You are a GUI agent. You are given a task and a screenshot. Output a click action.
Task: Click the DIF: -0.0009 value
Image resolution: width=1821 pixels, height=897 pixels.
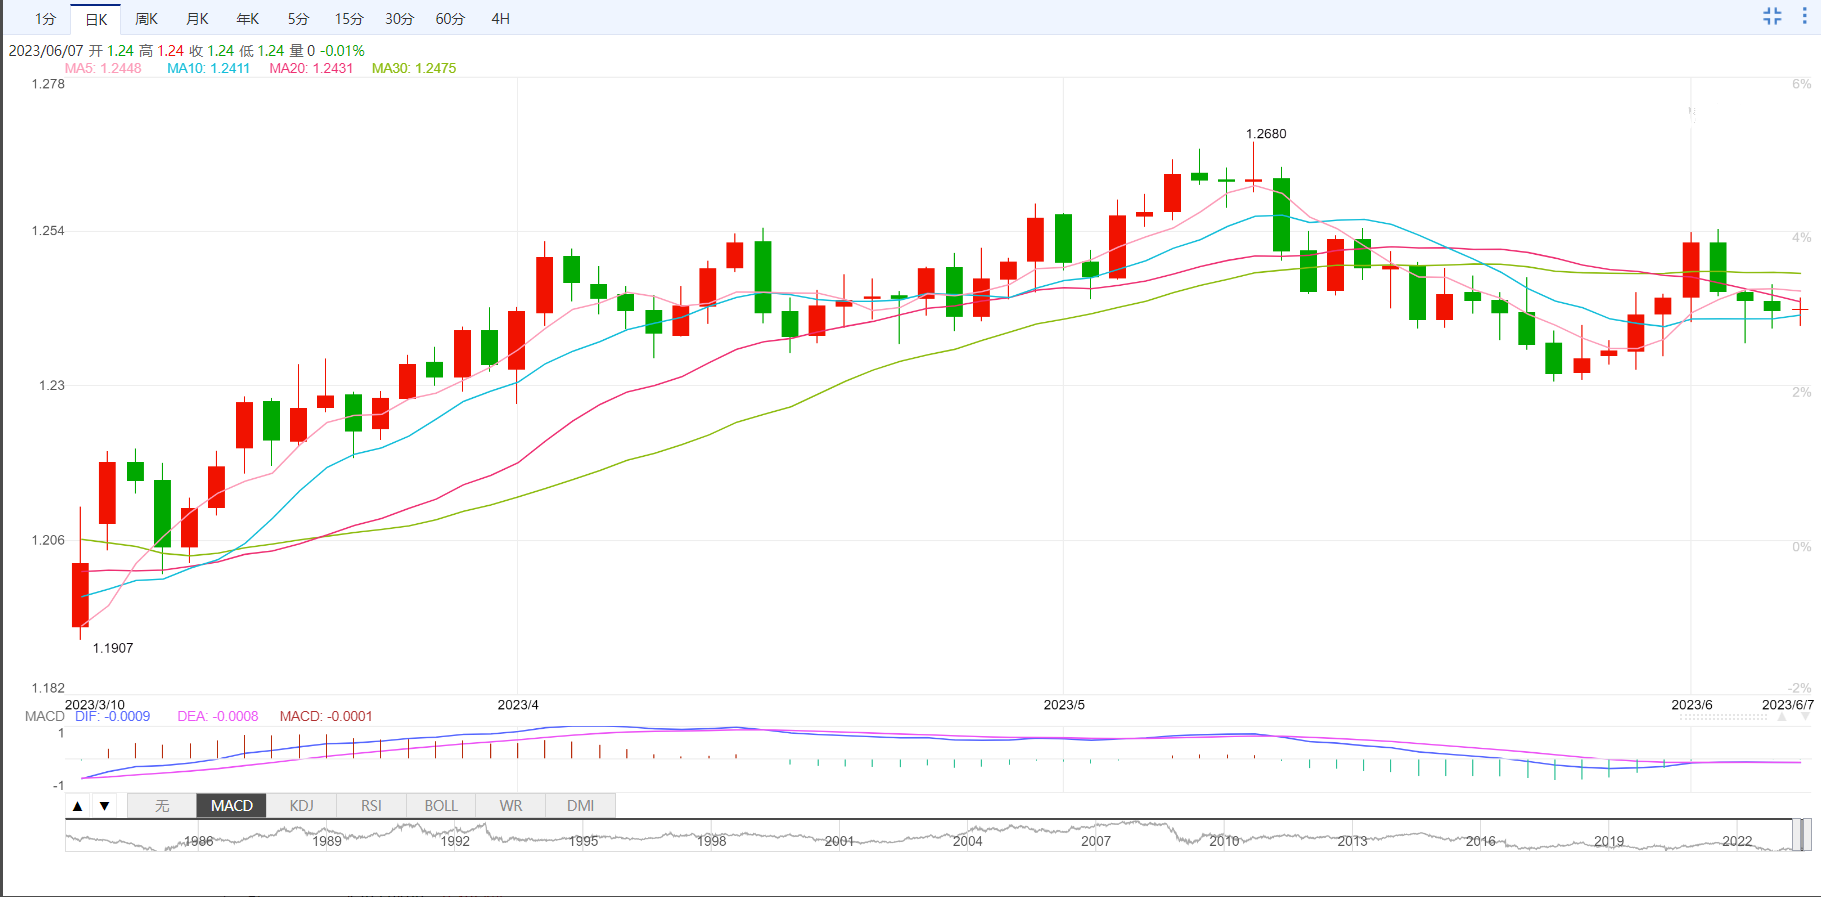pos(112,716)
